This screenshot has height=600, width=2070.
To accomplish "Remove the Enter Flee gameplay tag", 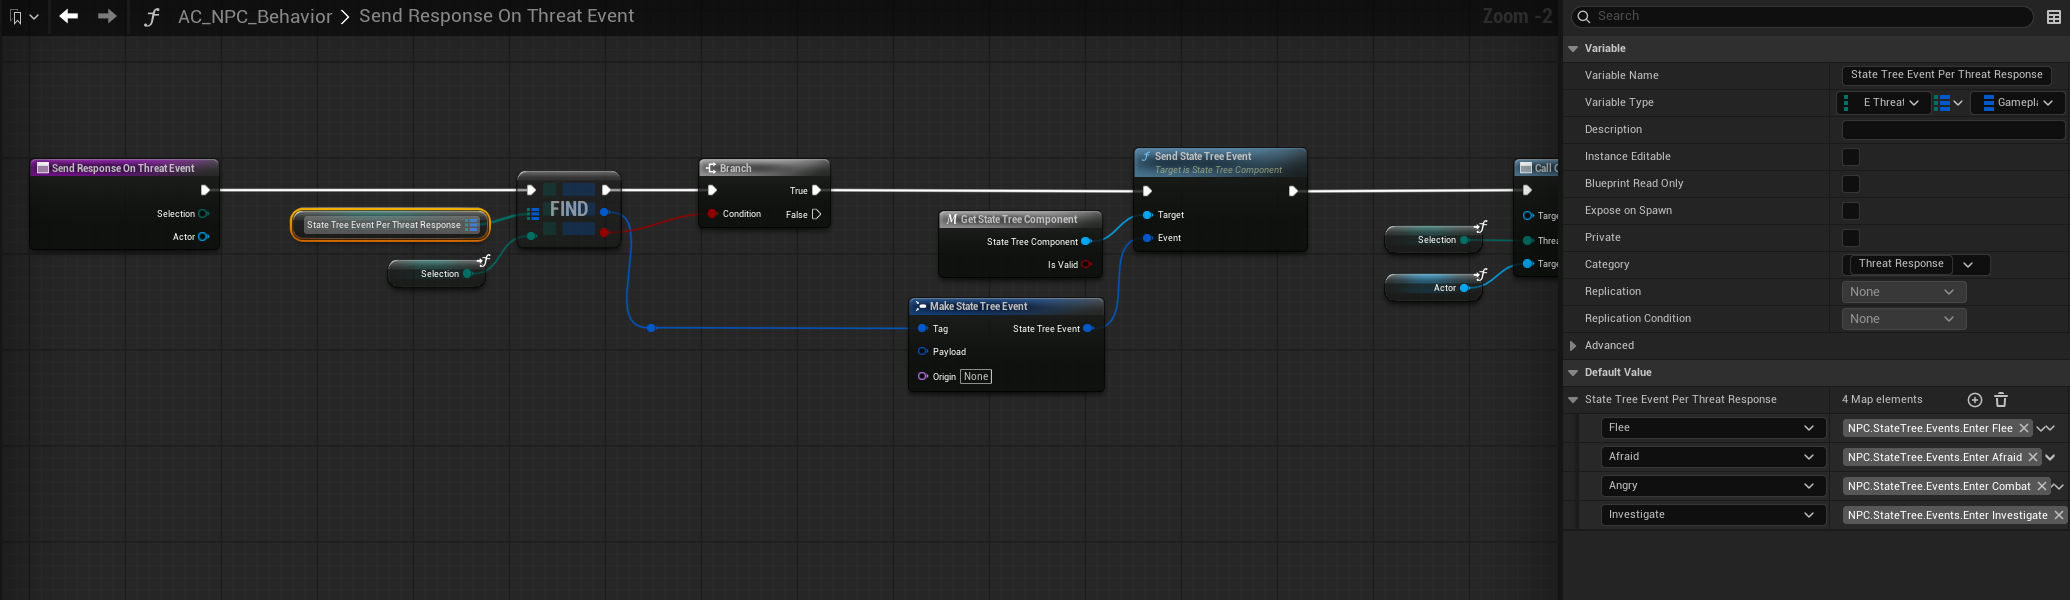I will 2024,428.
